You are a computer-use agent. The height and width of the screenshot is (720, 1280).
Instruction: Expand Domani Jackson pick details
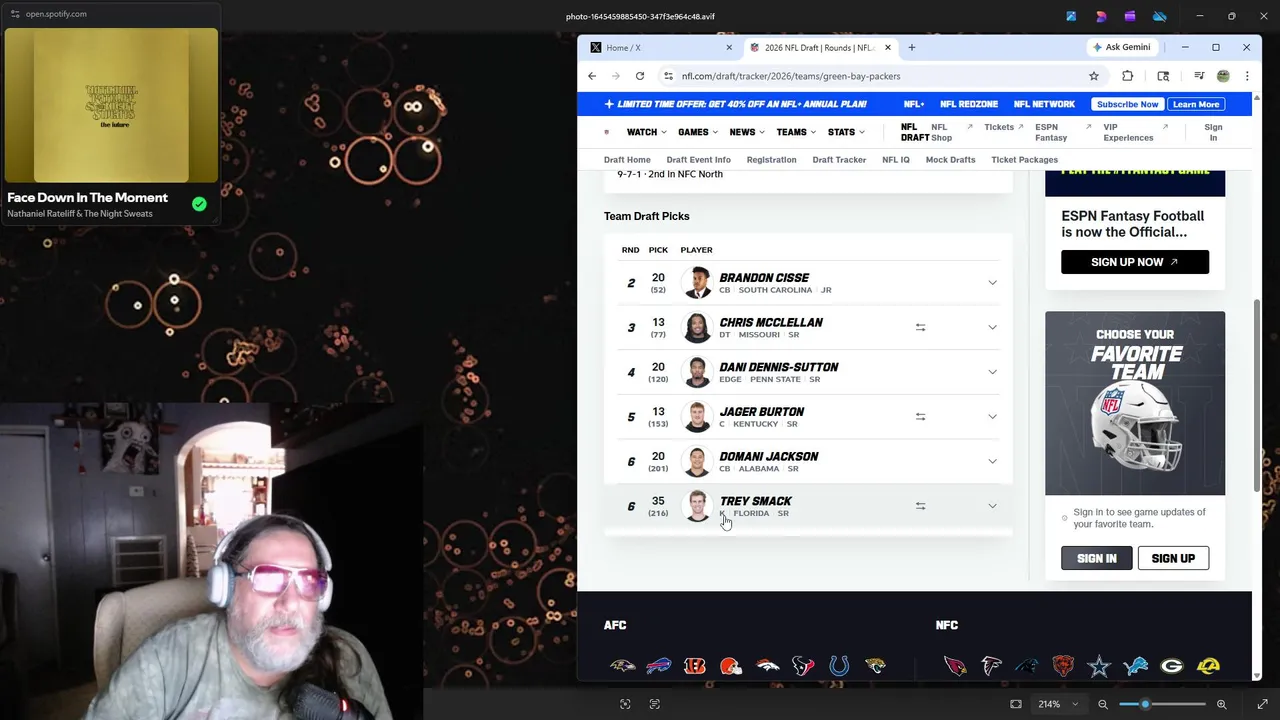click(992, 461)
